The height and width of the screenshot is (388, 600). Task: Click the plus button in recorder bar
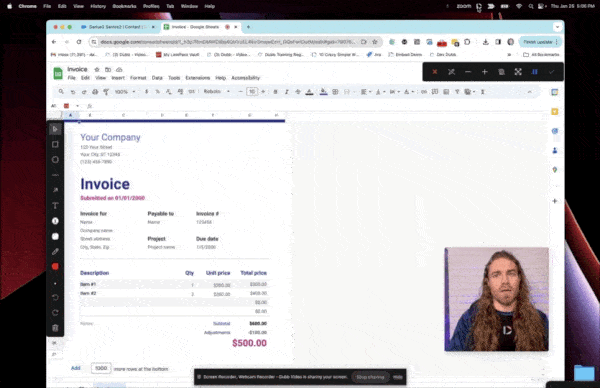coord(484,72)
